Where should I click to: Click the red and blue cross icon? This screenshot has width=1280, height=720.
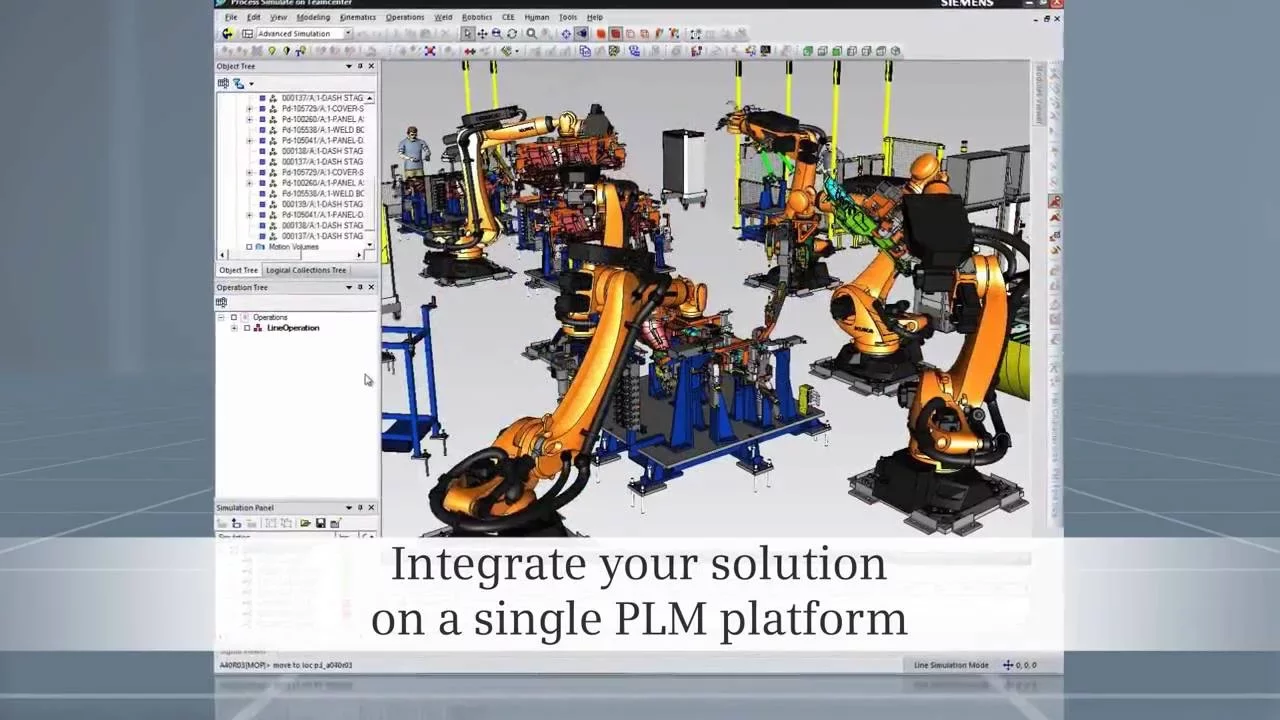pos(430,51)
